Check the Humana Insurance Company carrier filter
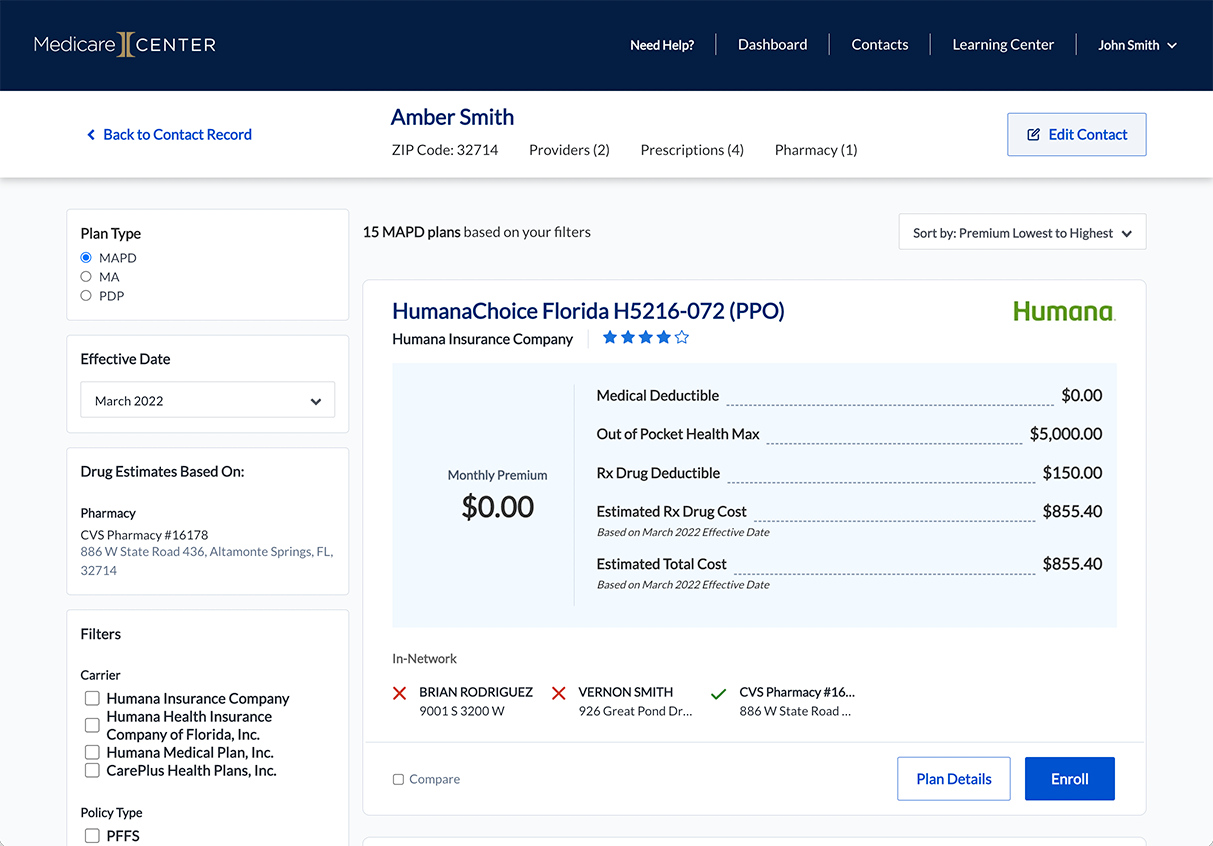1213x846 pixels. pos(92,699)
